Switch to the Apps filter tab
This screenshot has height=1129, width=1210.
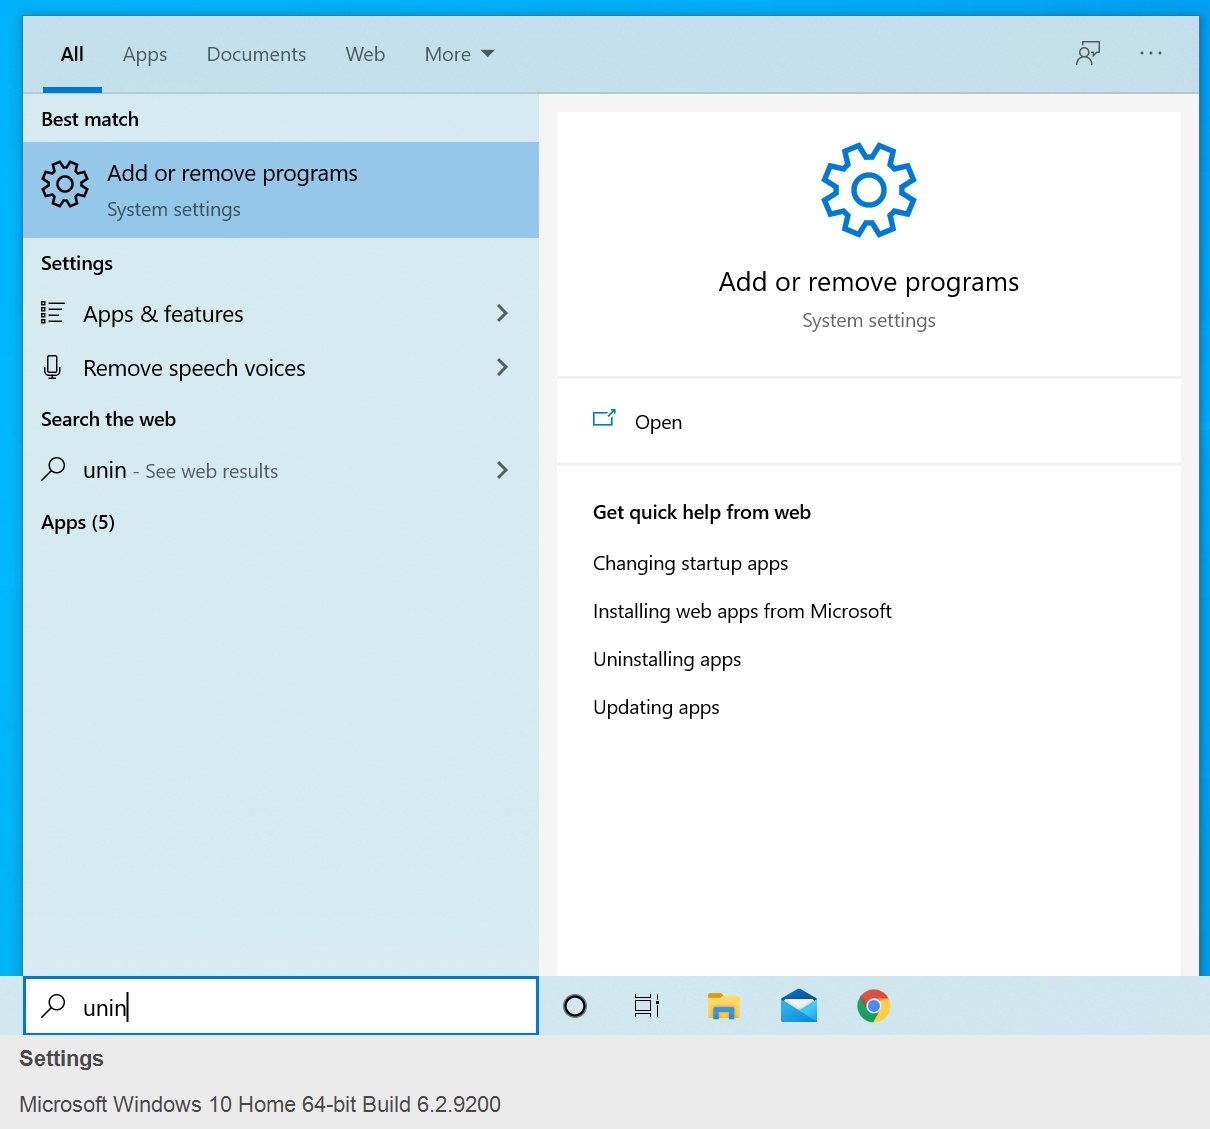pyautogui.click(x=145, y=54)
